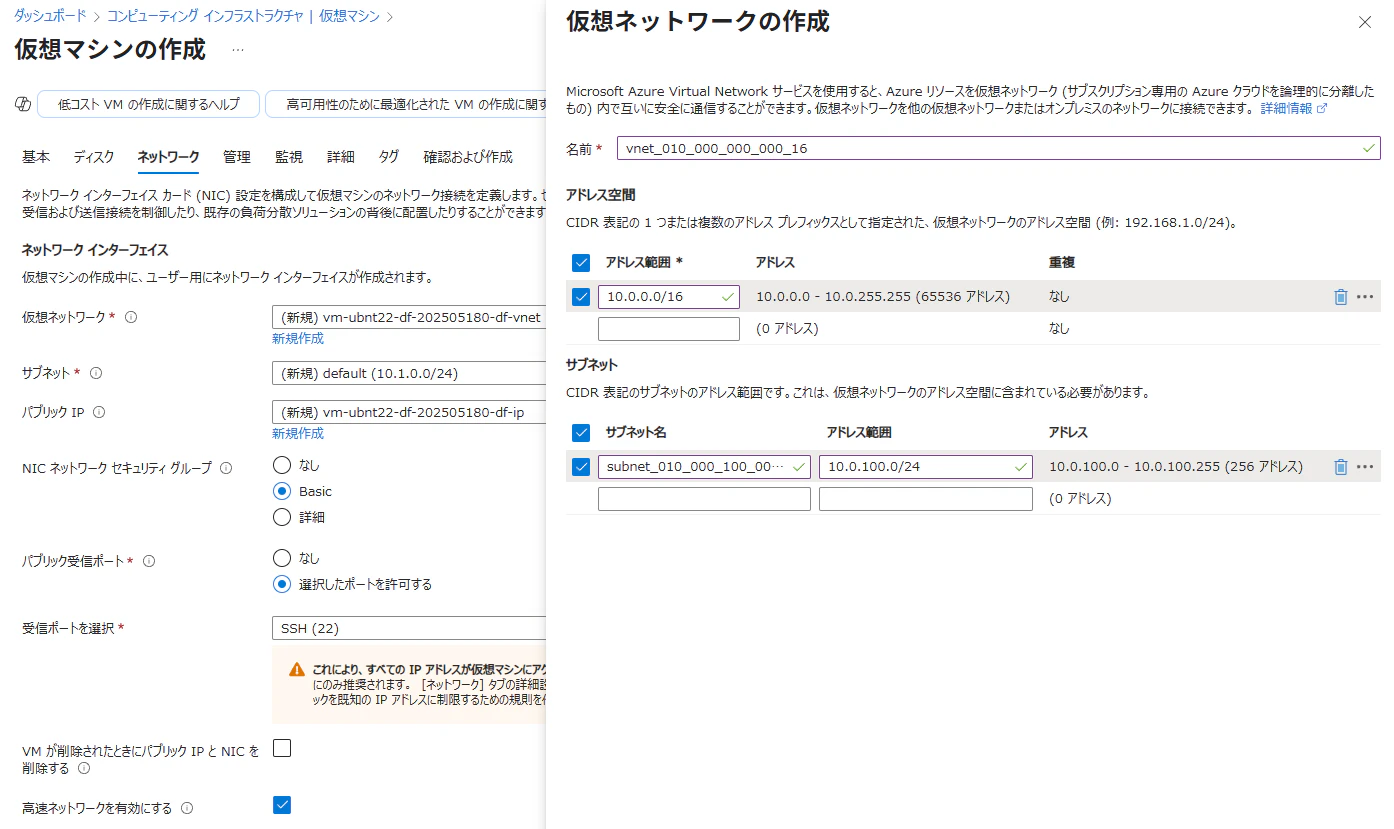The height and width of the screenshot is (829, 1394).
Task: Click info icon beside NIC ネットワーク セキュリティ グループ
Action: click(x=226, y=468)
